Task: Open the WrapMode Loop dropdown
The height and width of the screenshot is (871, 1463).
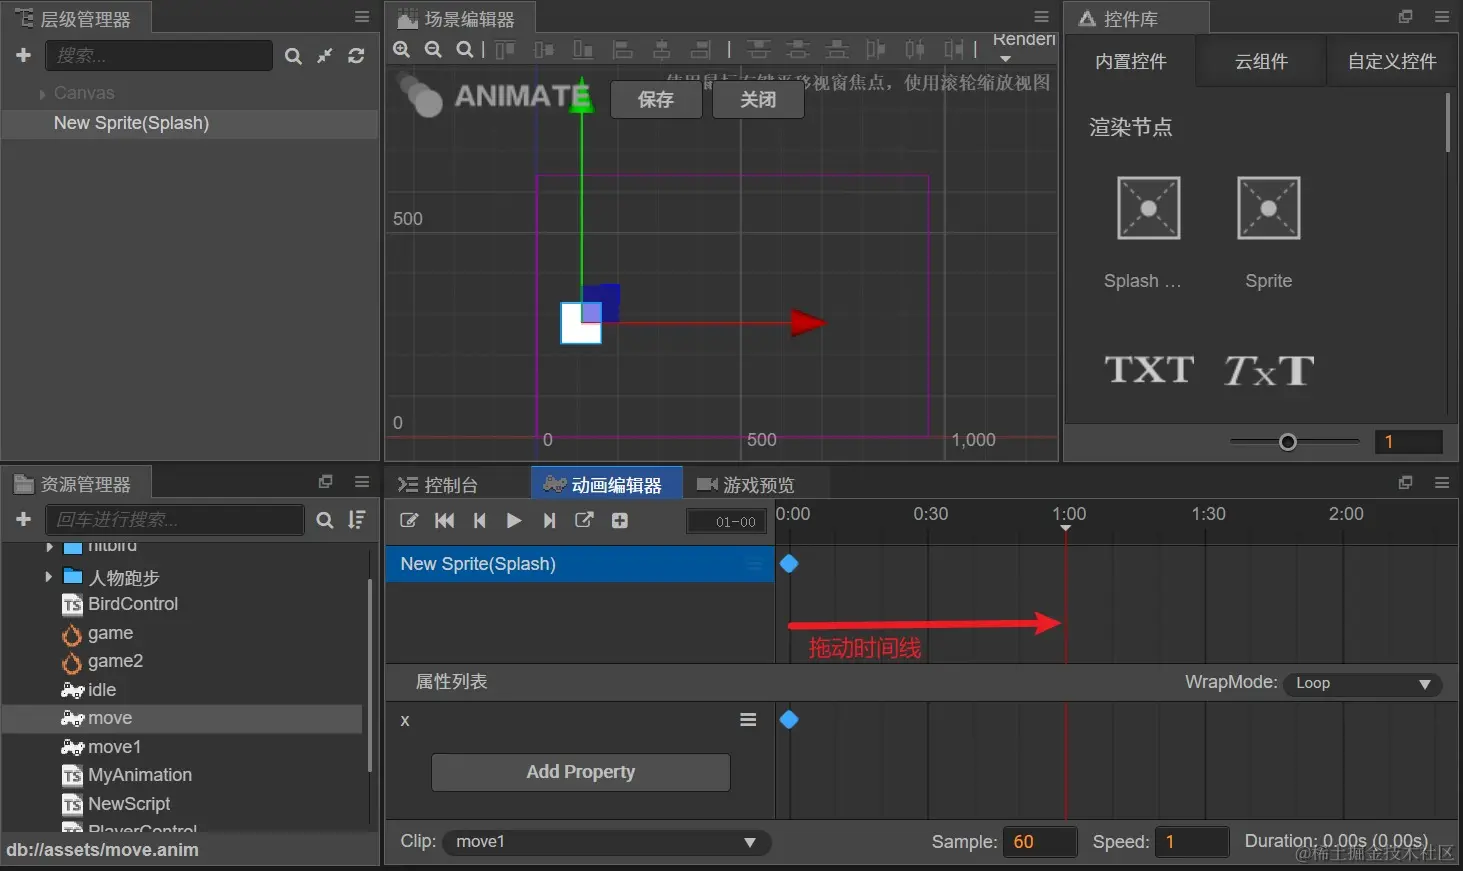Action: tap(1362, 684)
